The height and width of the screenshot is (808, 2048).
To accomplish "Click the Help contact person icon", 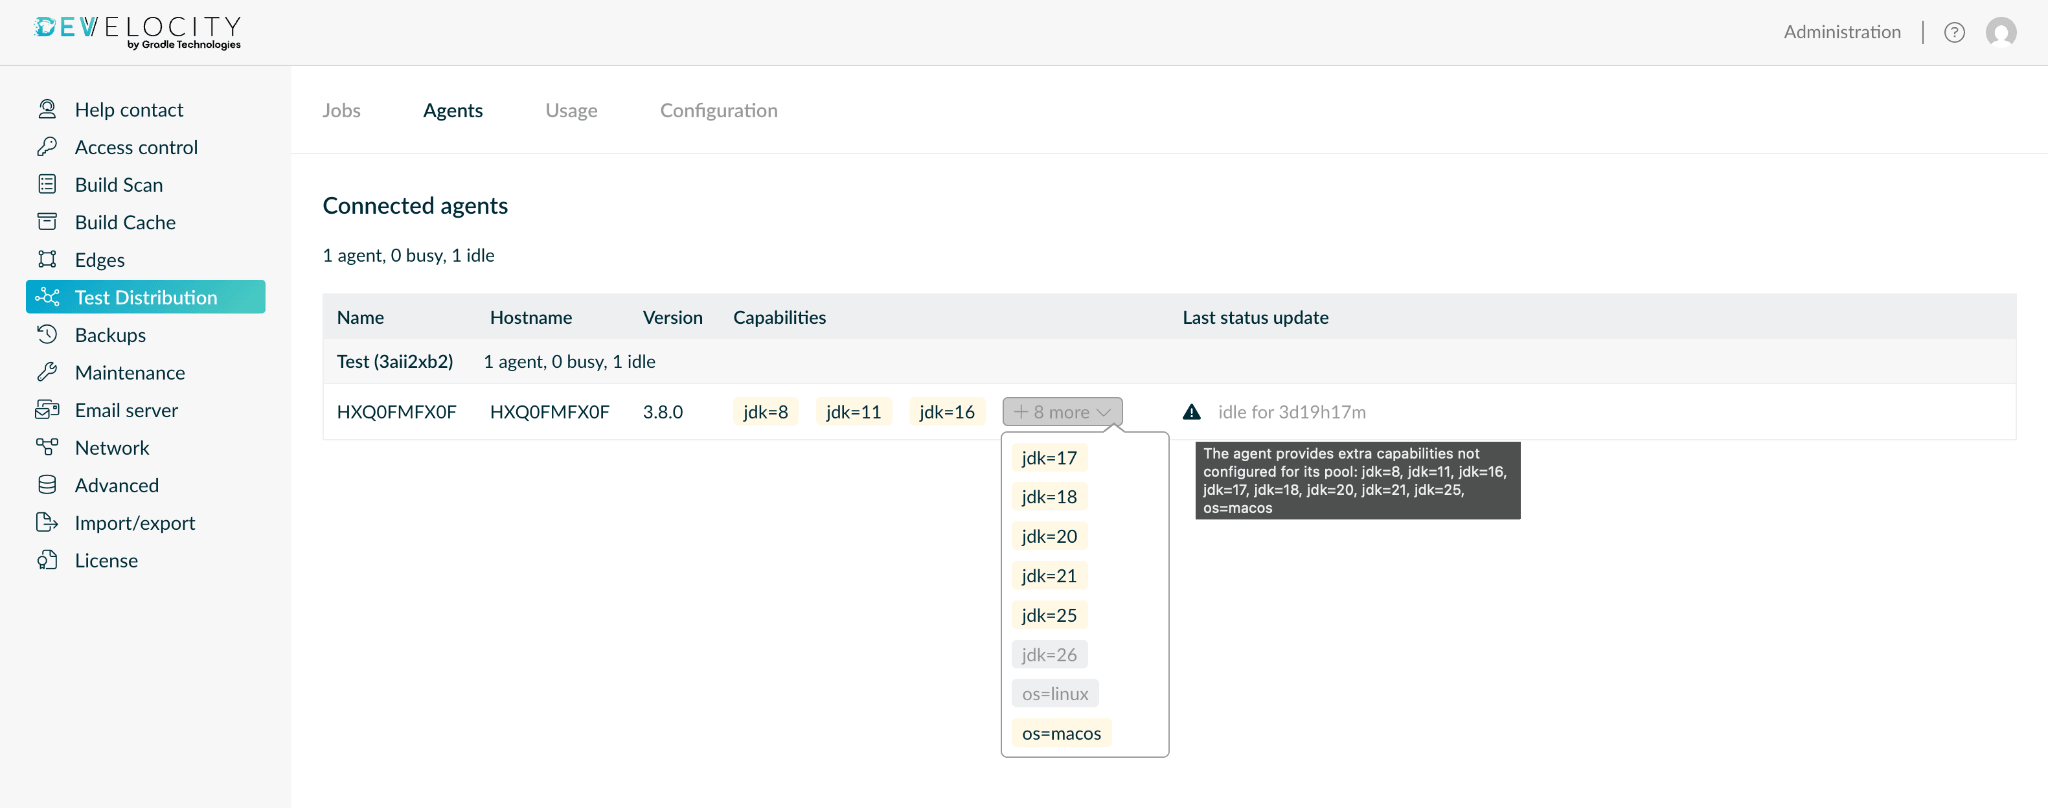I will point(47,109).
